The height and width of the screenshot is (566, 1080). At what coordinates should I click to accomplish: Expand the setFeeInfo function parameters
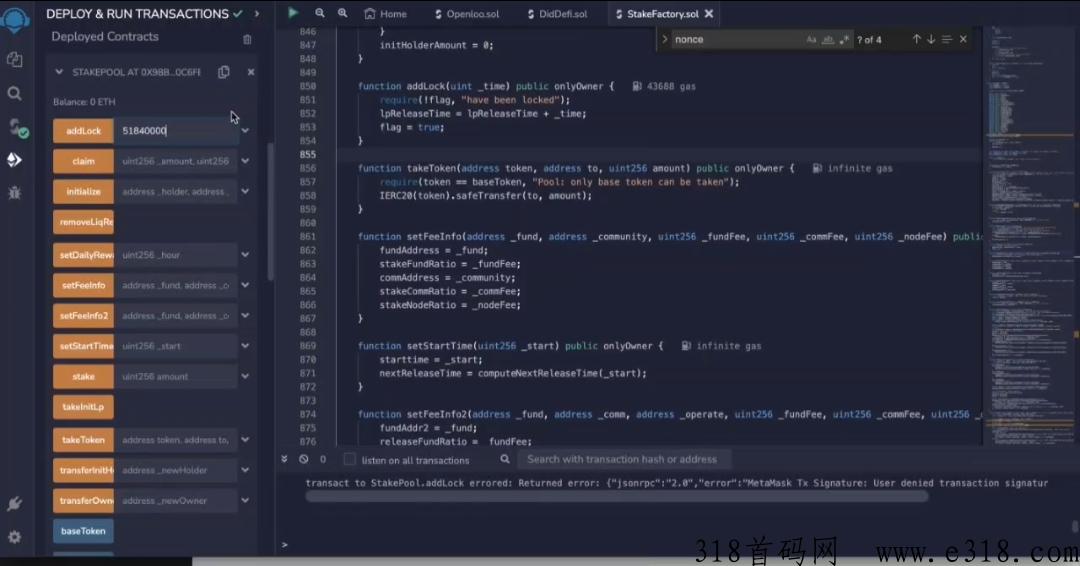coord(245,285)
